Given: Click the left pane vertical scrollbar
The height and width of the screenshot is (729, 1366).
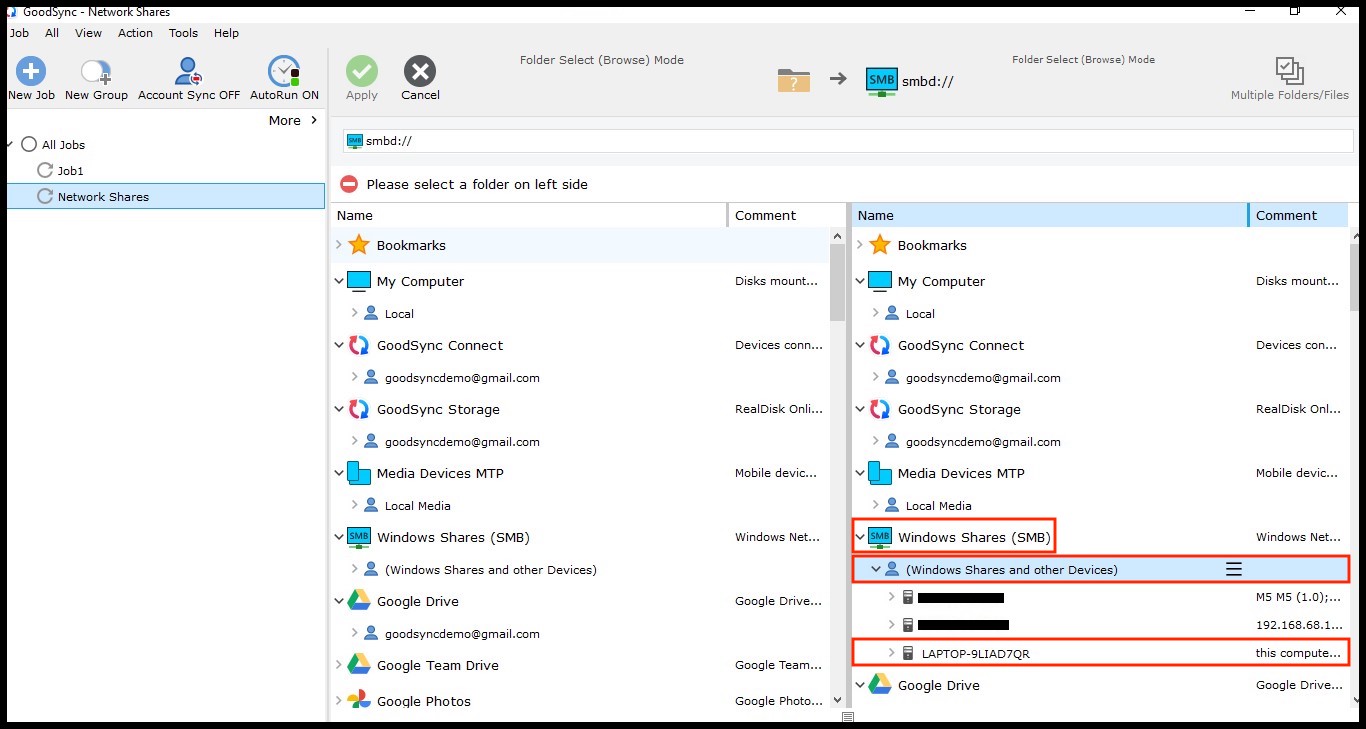Looking at the screenshot, I should (838, 282).
